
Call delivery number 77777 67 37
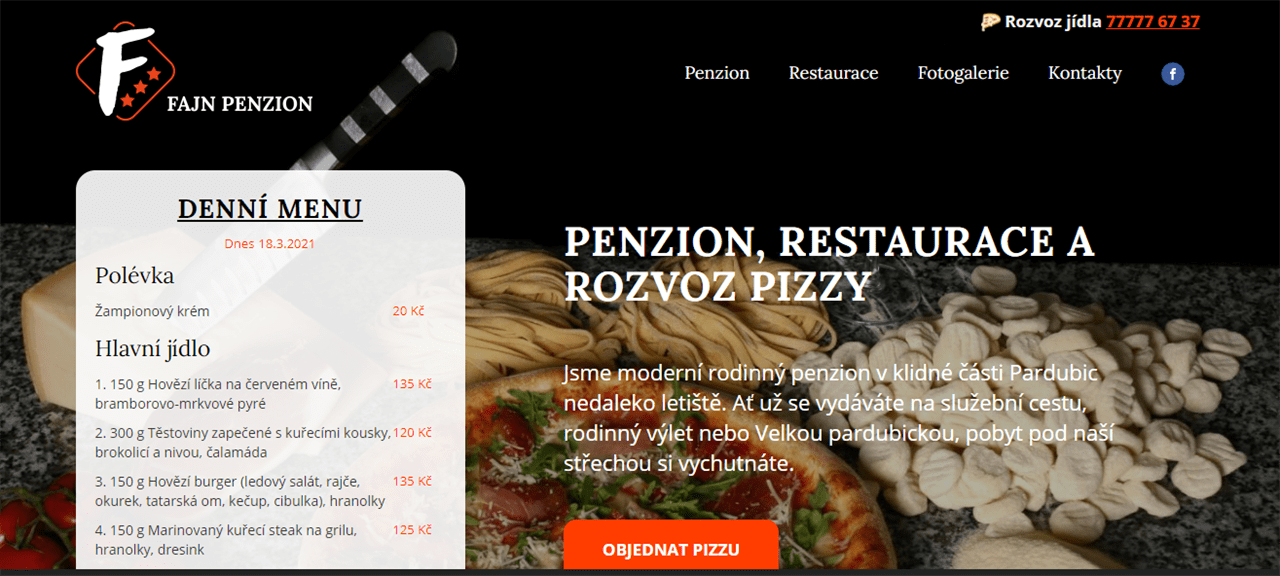pos(1153,21)
